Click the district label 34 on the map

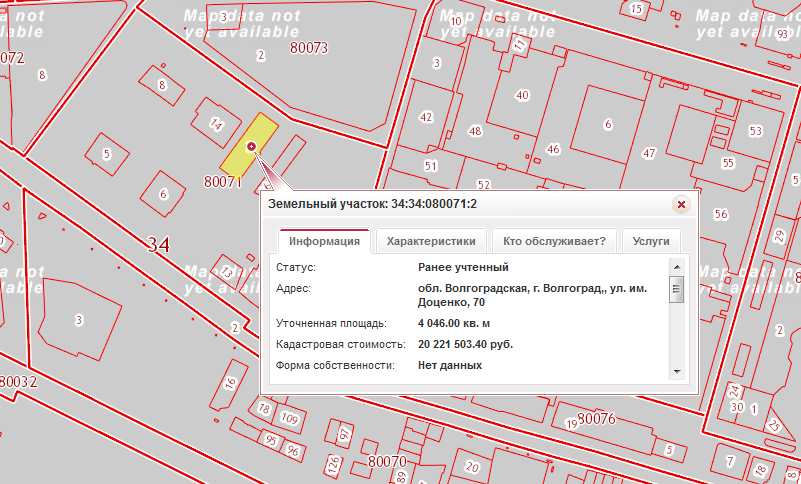158,244
